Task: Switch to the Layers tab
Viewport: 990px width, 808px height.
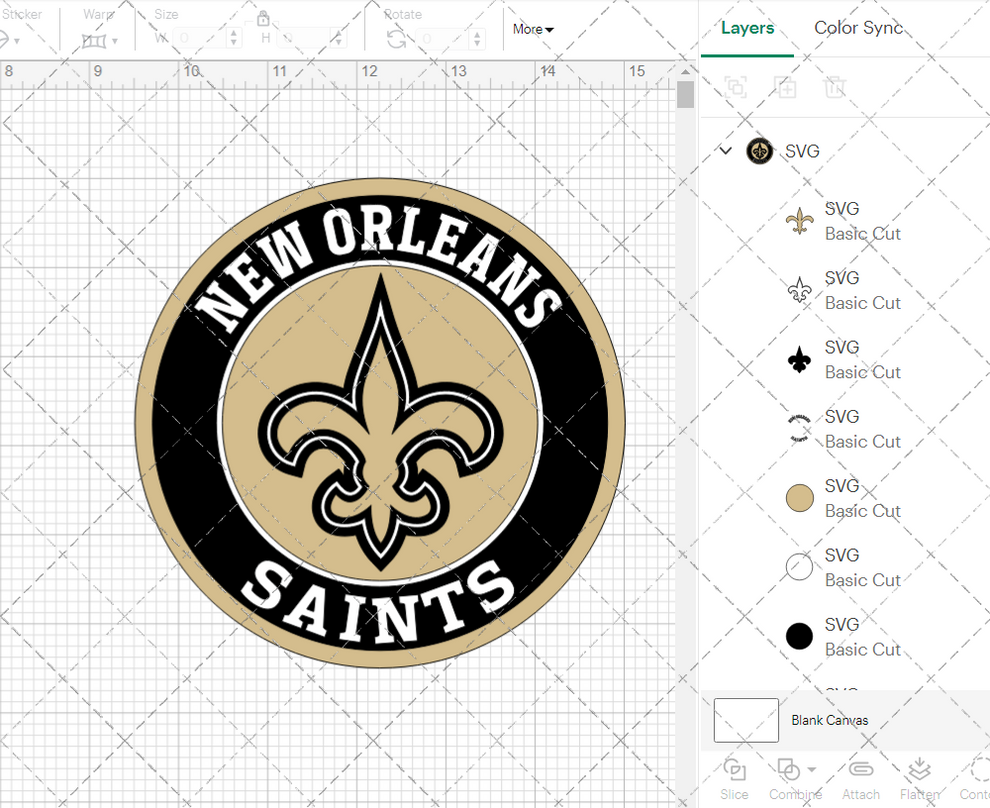Action: coord(748,28)
